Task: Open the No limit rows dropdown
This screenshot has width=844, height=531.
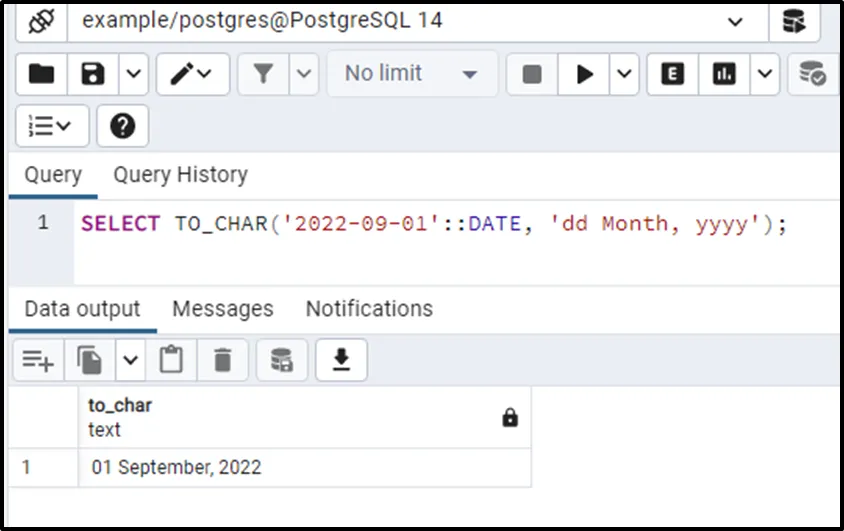Action: (410, 74)
